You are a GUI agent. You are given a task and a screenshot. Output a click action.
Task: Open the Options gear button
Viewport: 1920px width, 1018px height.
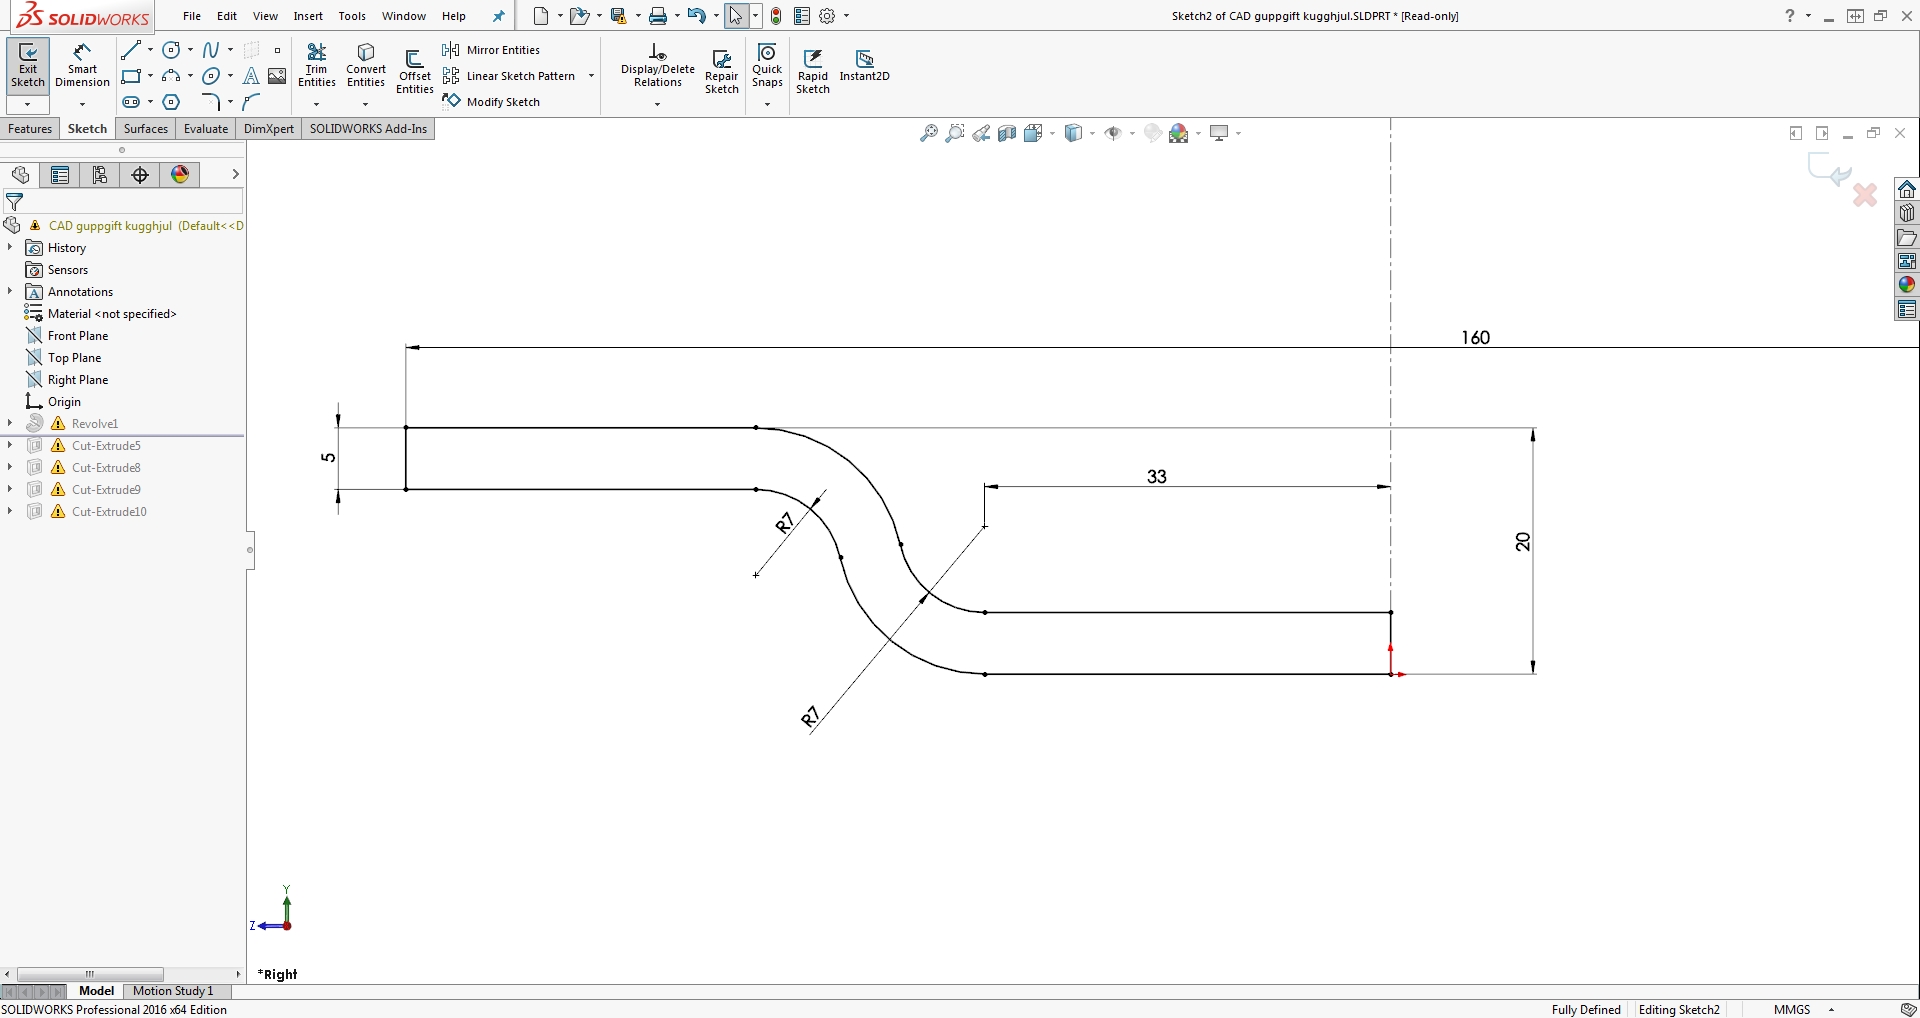pyautogui.click(x=827, y=16)
